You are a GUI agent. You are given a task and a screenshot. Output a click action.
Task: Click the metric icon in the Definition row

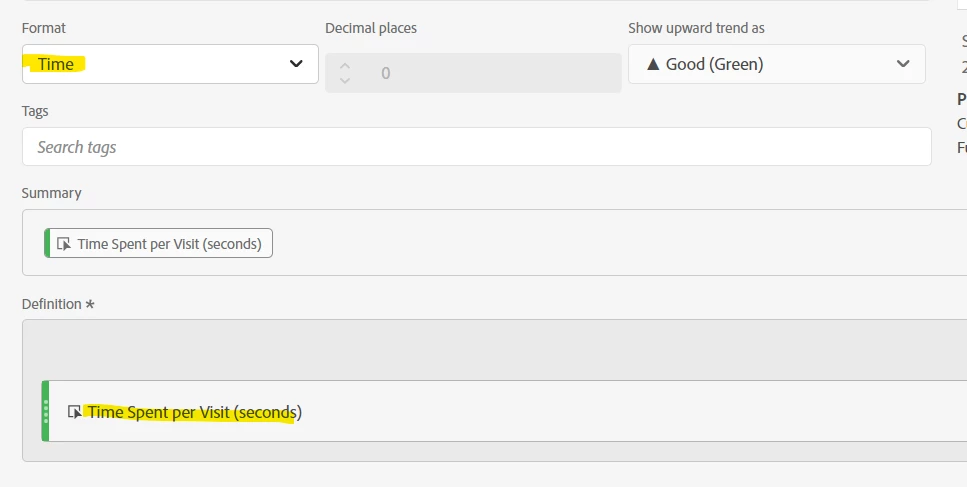click(74, 411)
